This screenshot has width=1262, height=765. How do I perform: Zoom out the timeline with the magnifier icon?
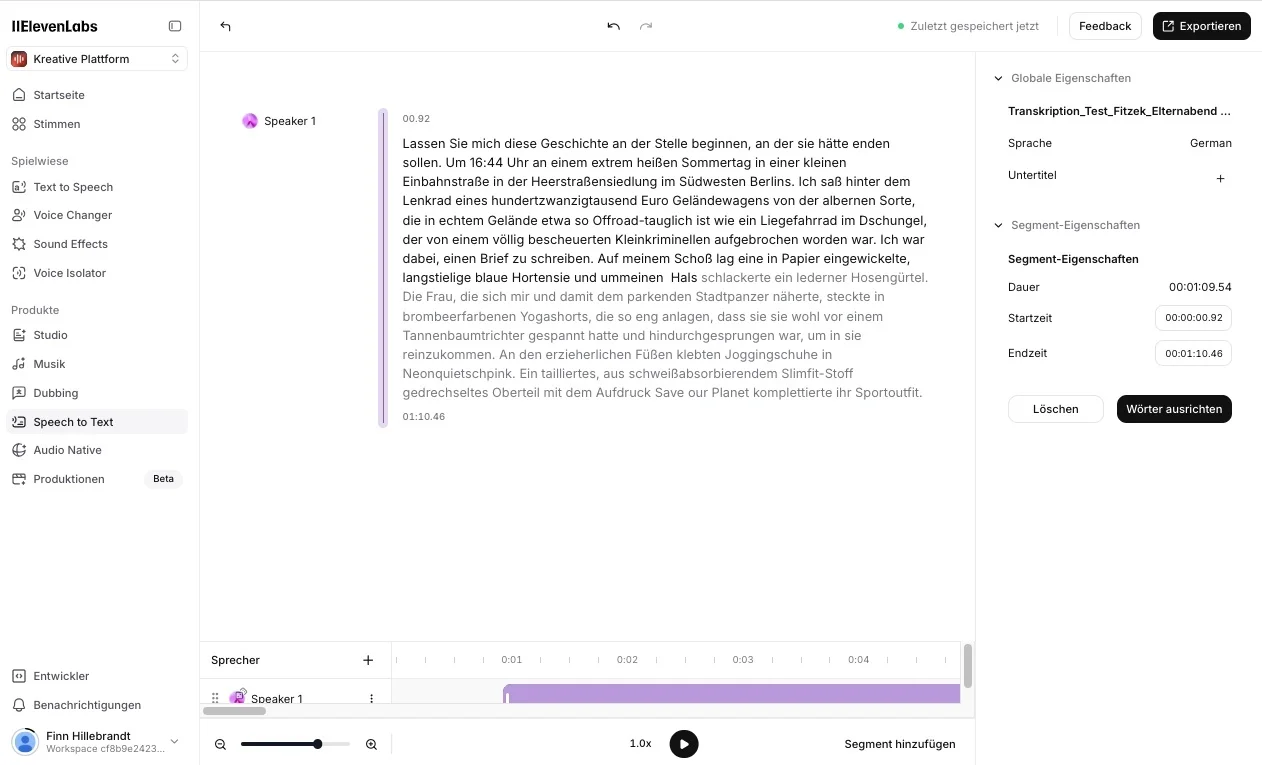click(220, 744)
